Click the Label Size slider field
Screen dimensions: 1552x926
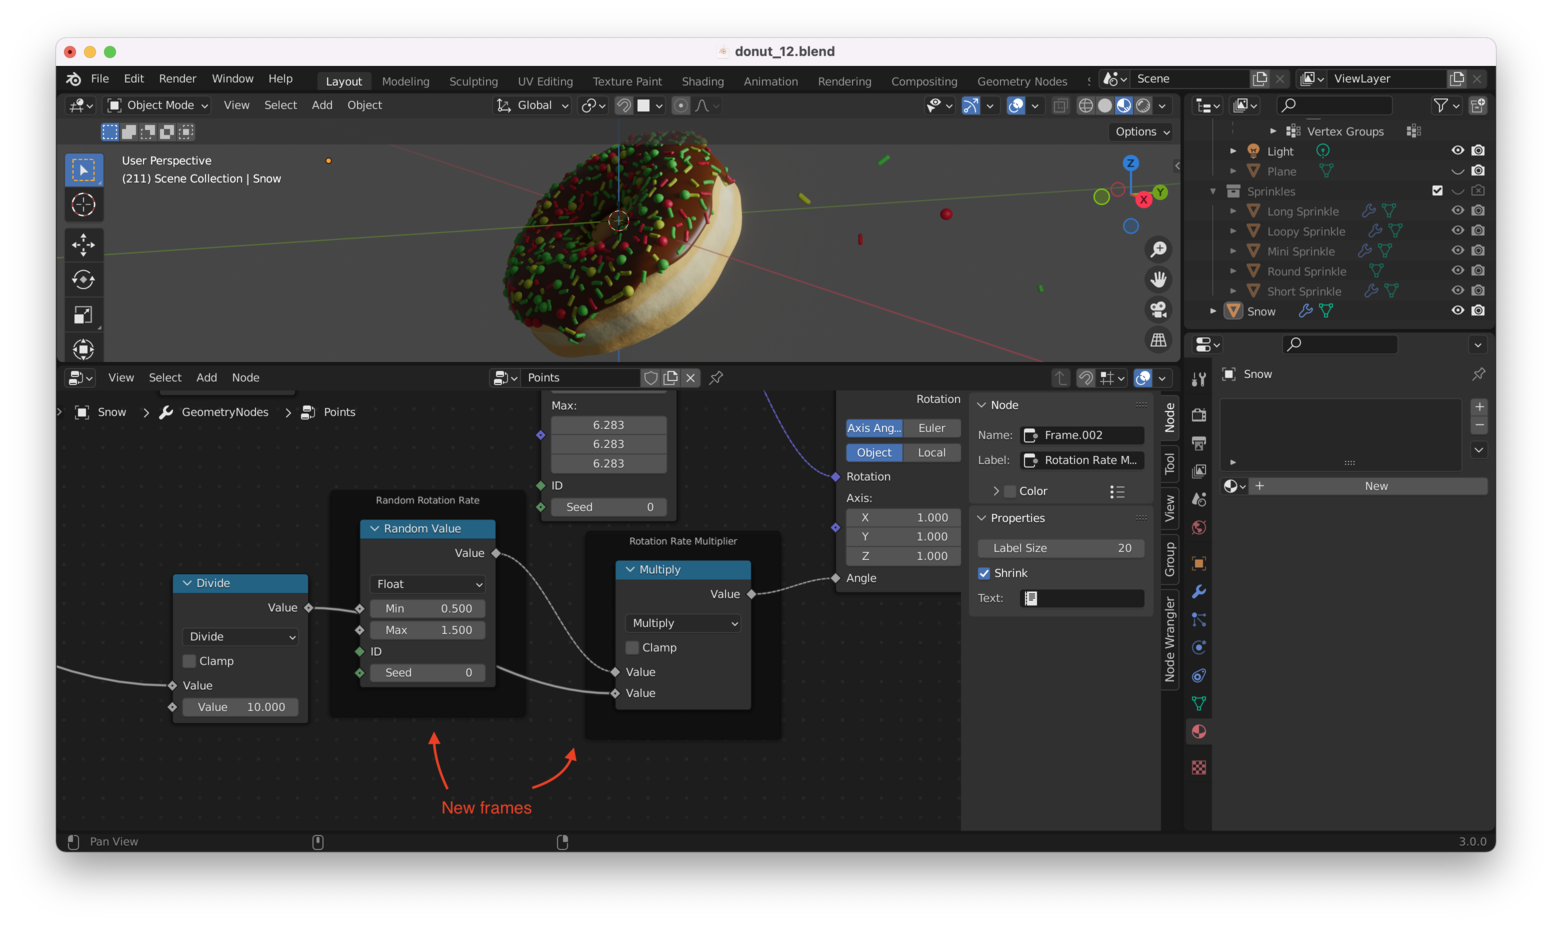pyautogui.click(x=1060, y=548)
